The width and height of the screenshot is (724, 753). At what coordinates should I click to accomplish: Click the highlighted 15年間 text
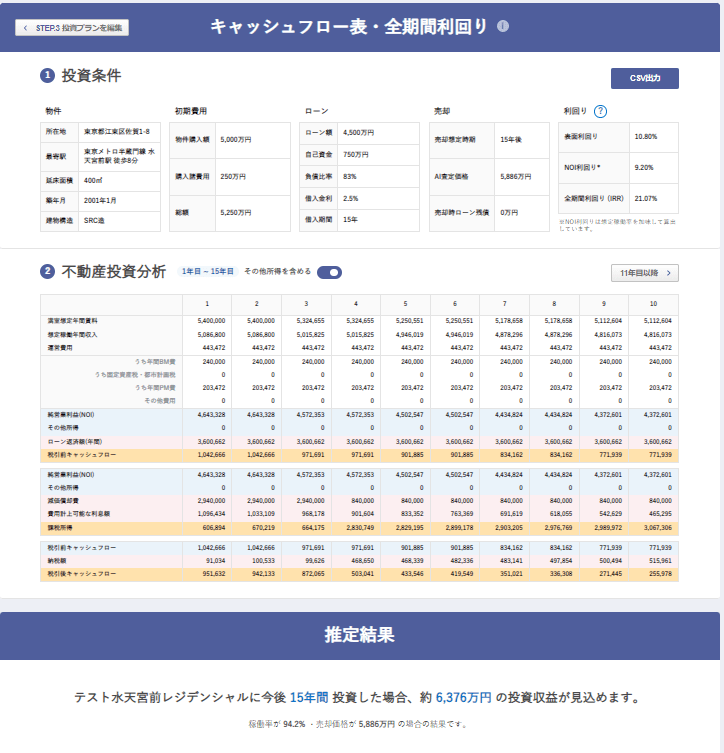pyautogui.click(x=309, y=697)
